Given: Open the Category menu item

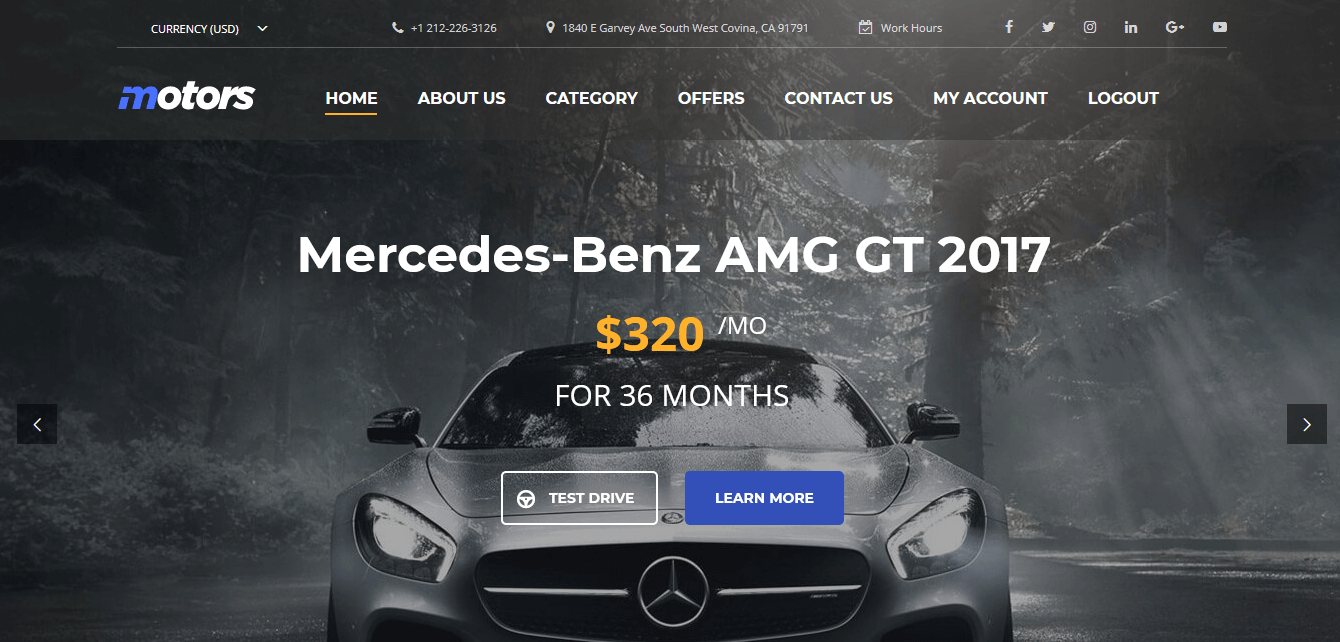Looking at the screenshot, I should tap(592, 98).
